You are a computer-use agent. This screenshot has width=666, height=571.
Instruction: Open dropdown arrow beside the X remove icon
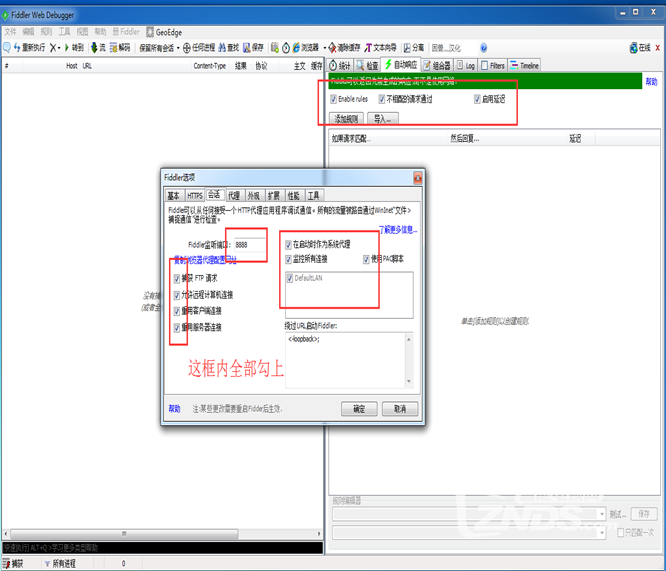[59, 48]
